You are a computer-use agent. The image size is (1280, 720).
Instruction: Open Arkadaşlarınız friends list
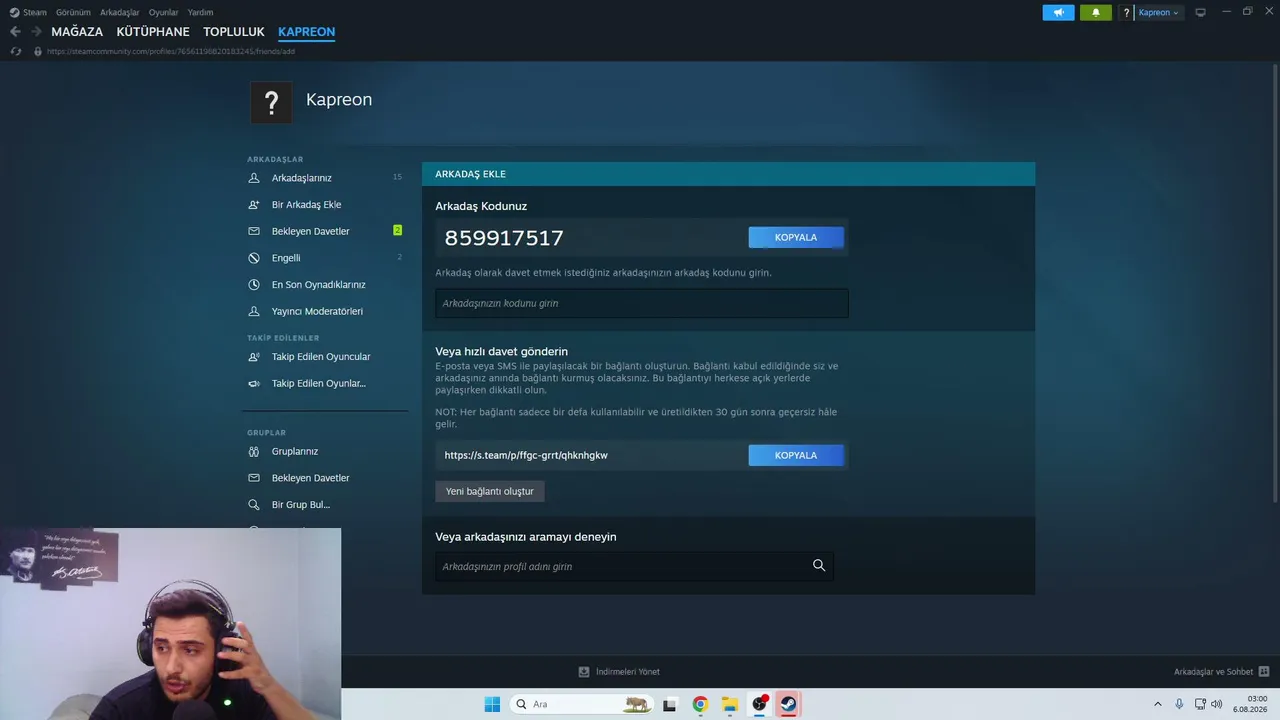point(302,178)
